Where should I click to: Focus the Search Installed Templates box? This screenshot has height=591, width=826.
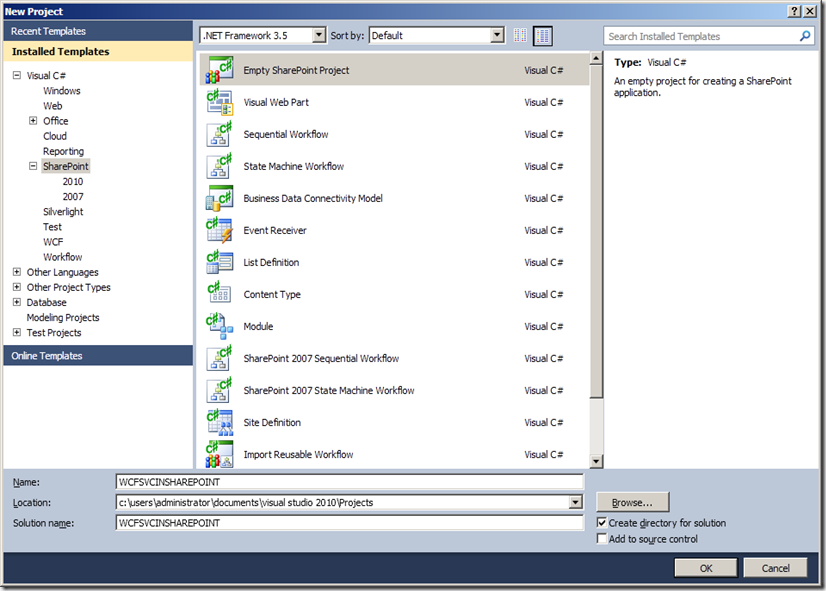click(x=701, y=36)
